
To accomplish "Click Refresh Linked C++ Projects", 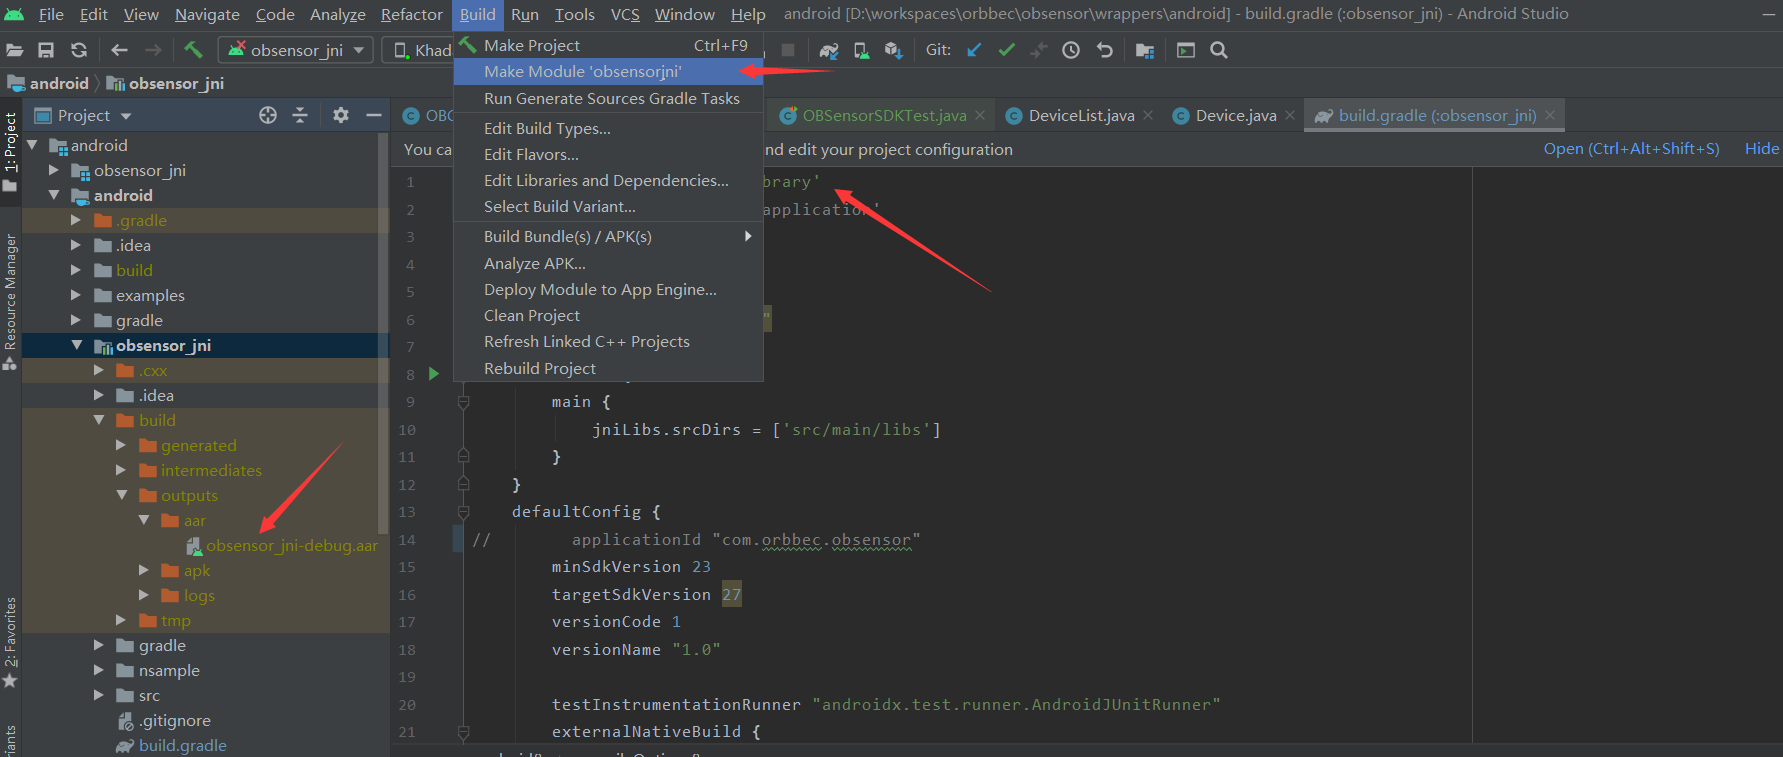I will 608,341.
